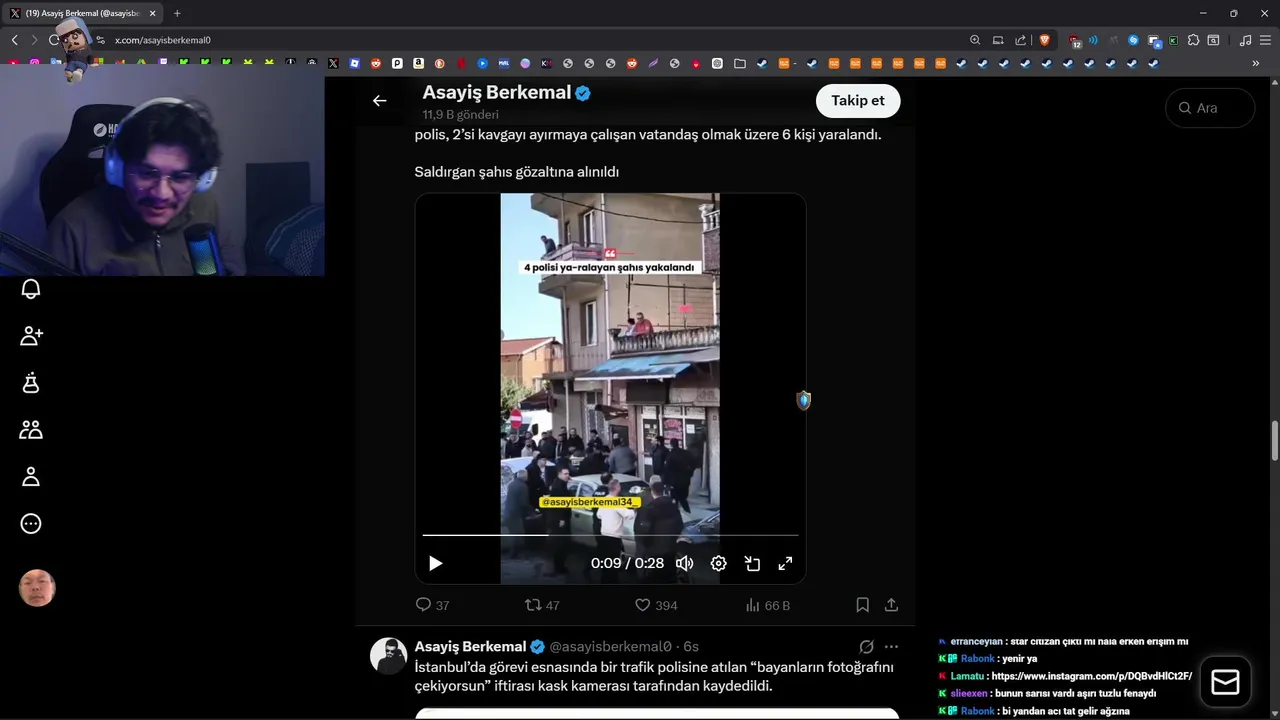1280x720 pixels.
Task: Open a new browser tab
Action: (x=177, y=13)
